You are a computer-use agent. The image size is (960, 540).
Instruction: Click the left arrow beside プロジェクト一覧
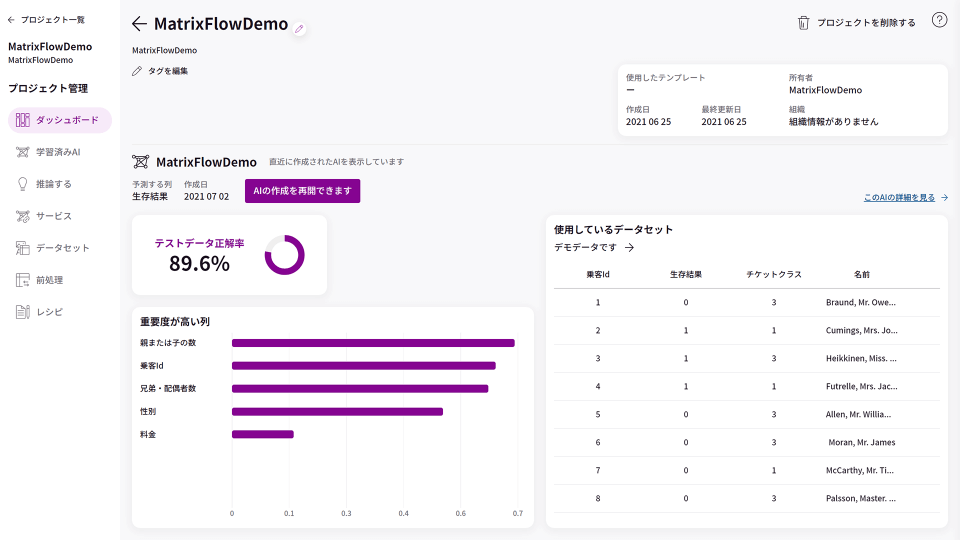pyautogui.click(x=11, y=20)
